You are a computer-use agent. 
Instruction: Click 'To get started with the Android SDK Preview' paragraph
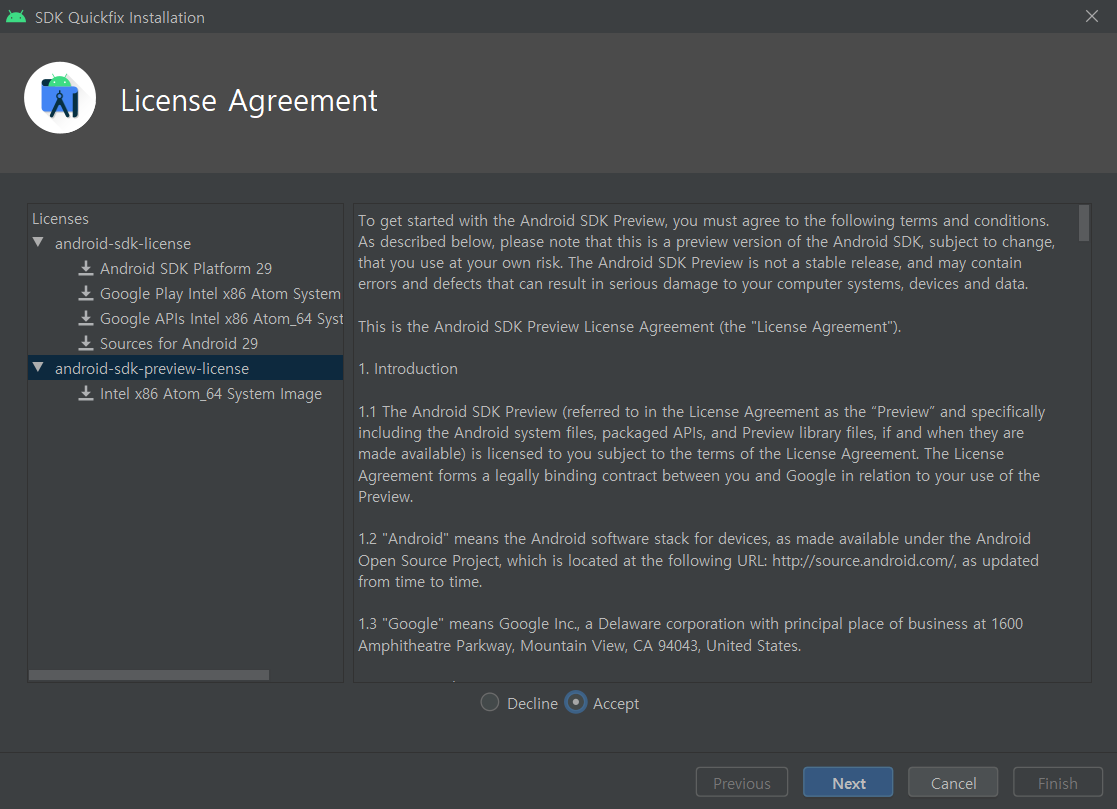coord(707,252)
